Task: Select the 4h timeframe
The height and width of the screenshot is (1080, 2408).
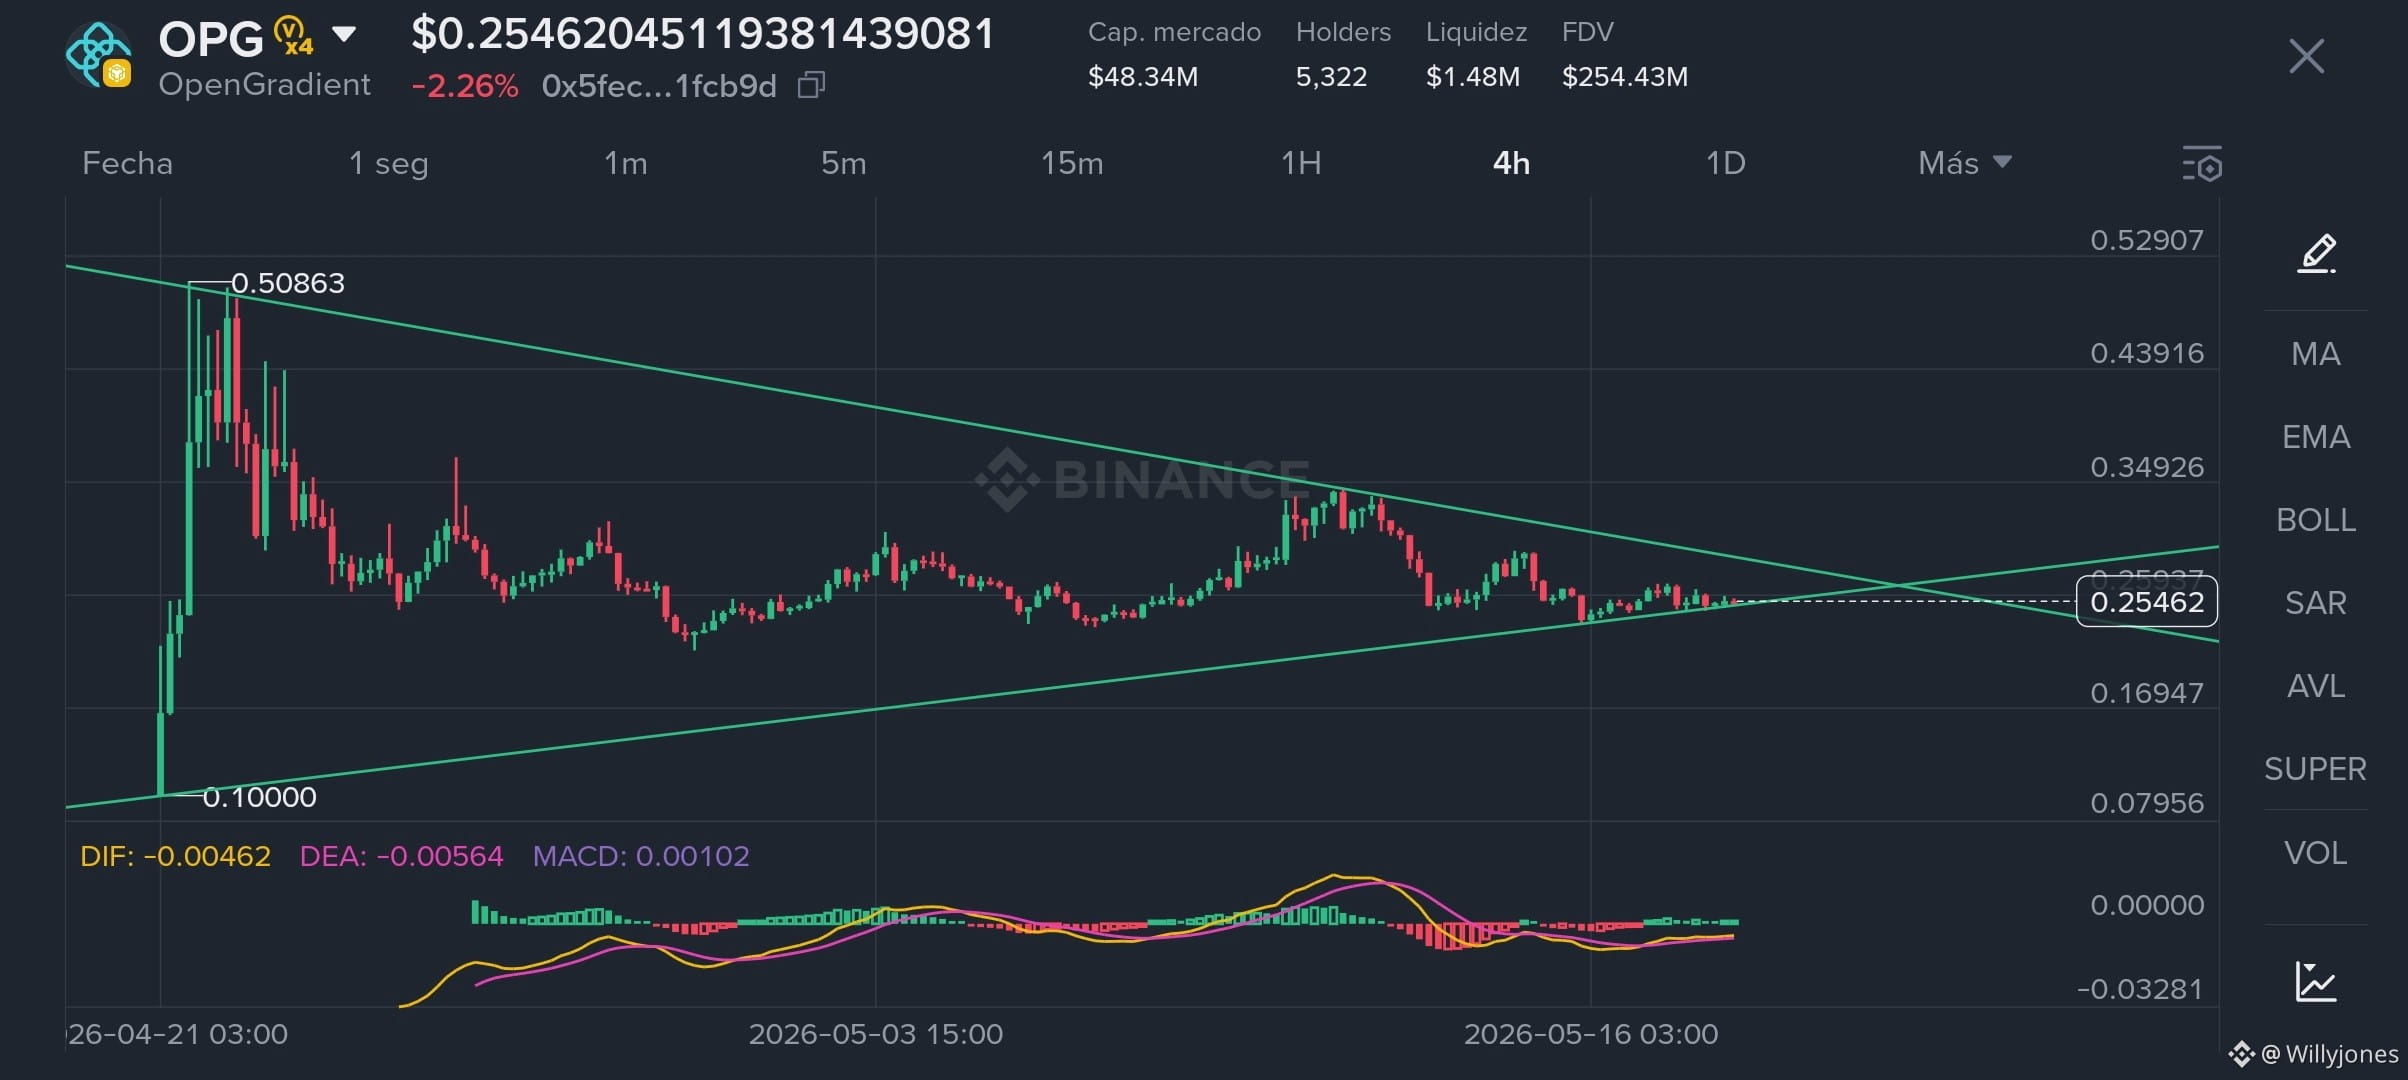Action: pyautogui.click(x=1511, y=163)
